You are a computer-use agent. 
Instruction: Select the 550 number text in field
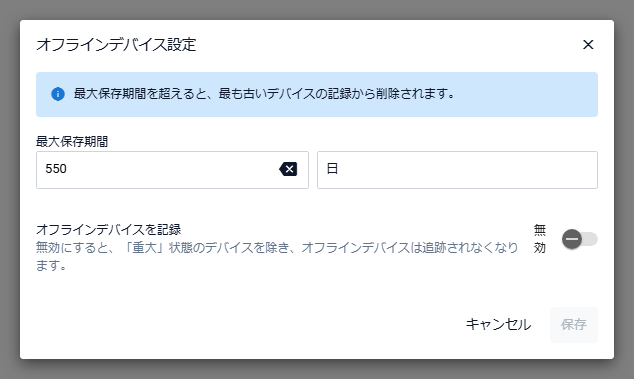click(x=56, y=169)
